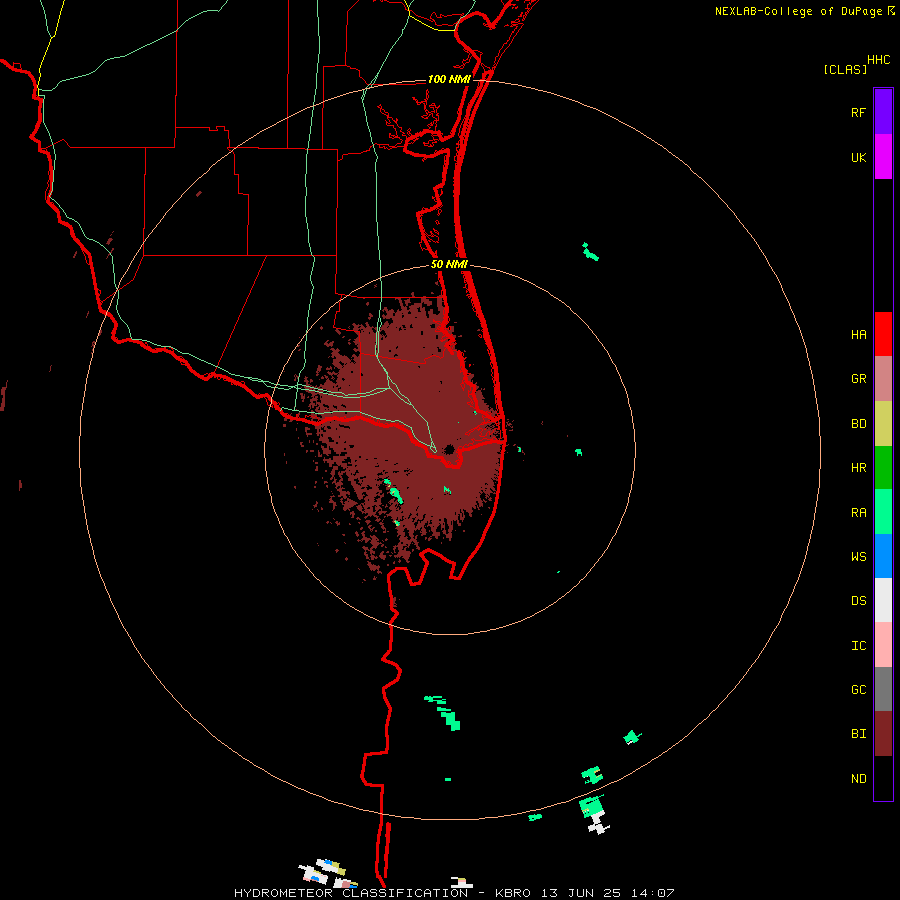Click the KBRO radar station identifier
This screenshot has height=900, width=900.
[513, 893]
